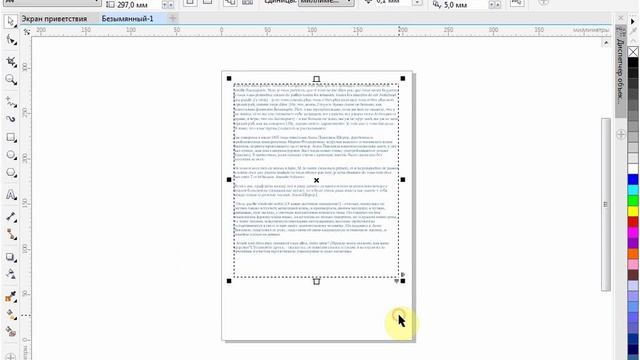Select the Ellipse tool
Viewport: 640px width, 360px height.
11,155
